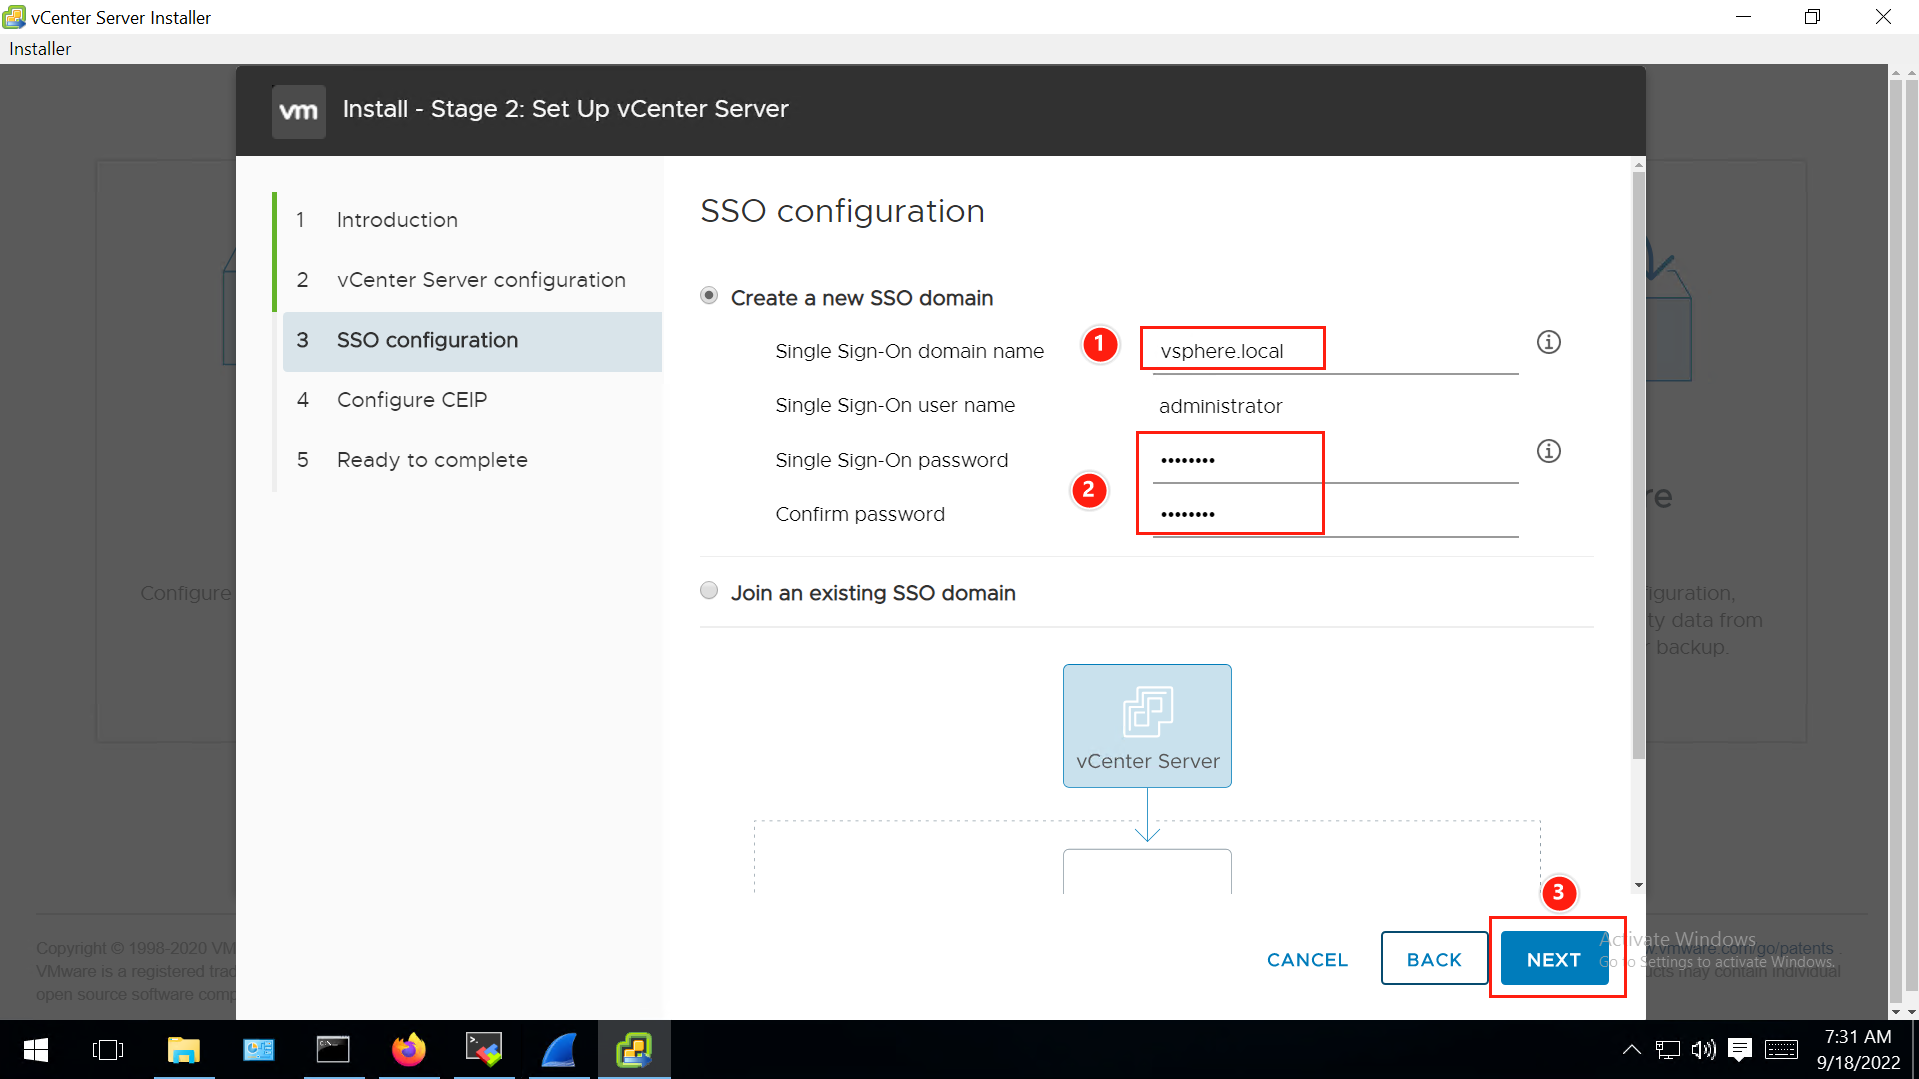
Task: Click the info icon beside domain name
Action: (x=1548, y=342)
